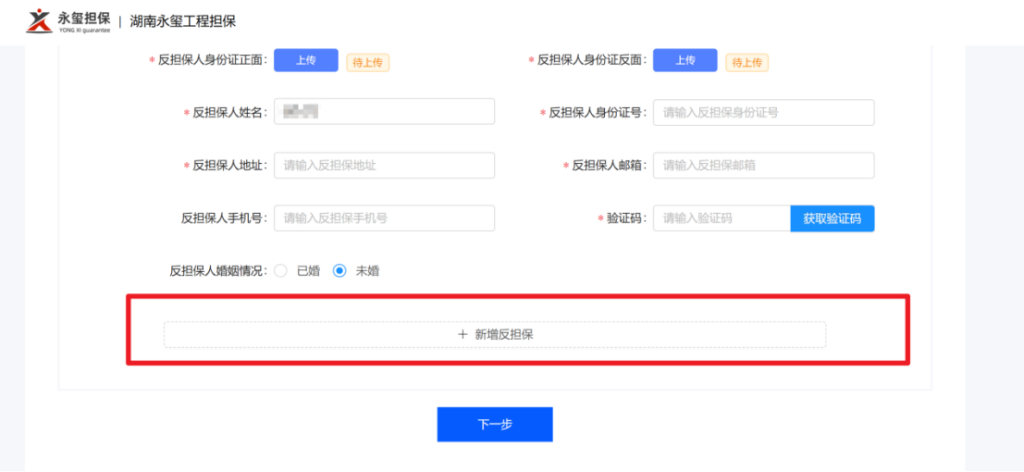Focus the 验证码 input field
The image size is (1024, 472).
pyautogui.click(x=722, y=219)
